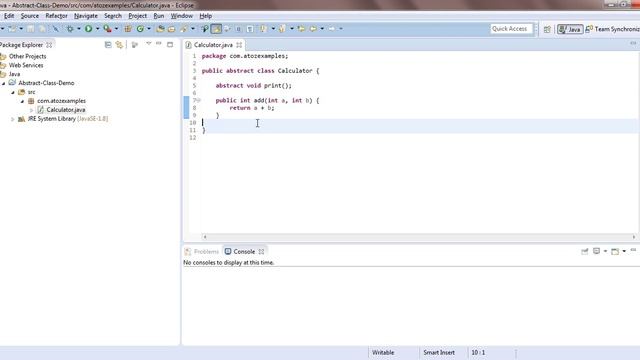This screenshot has height=360, width=640.
Task: Open the New Java Class dropdown arrow
Action: click(x=149, y=29)
